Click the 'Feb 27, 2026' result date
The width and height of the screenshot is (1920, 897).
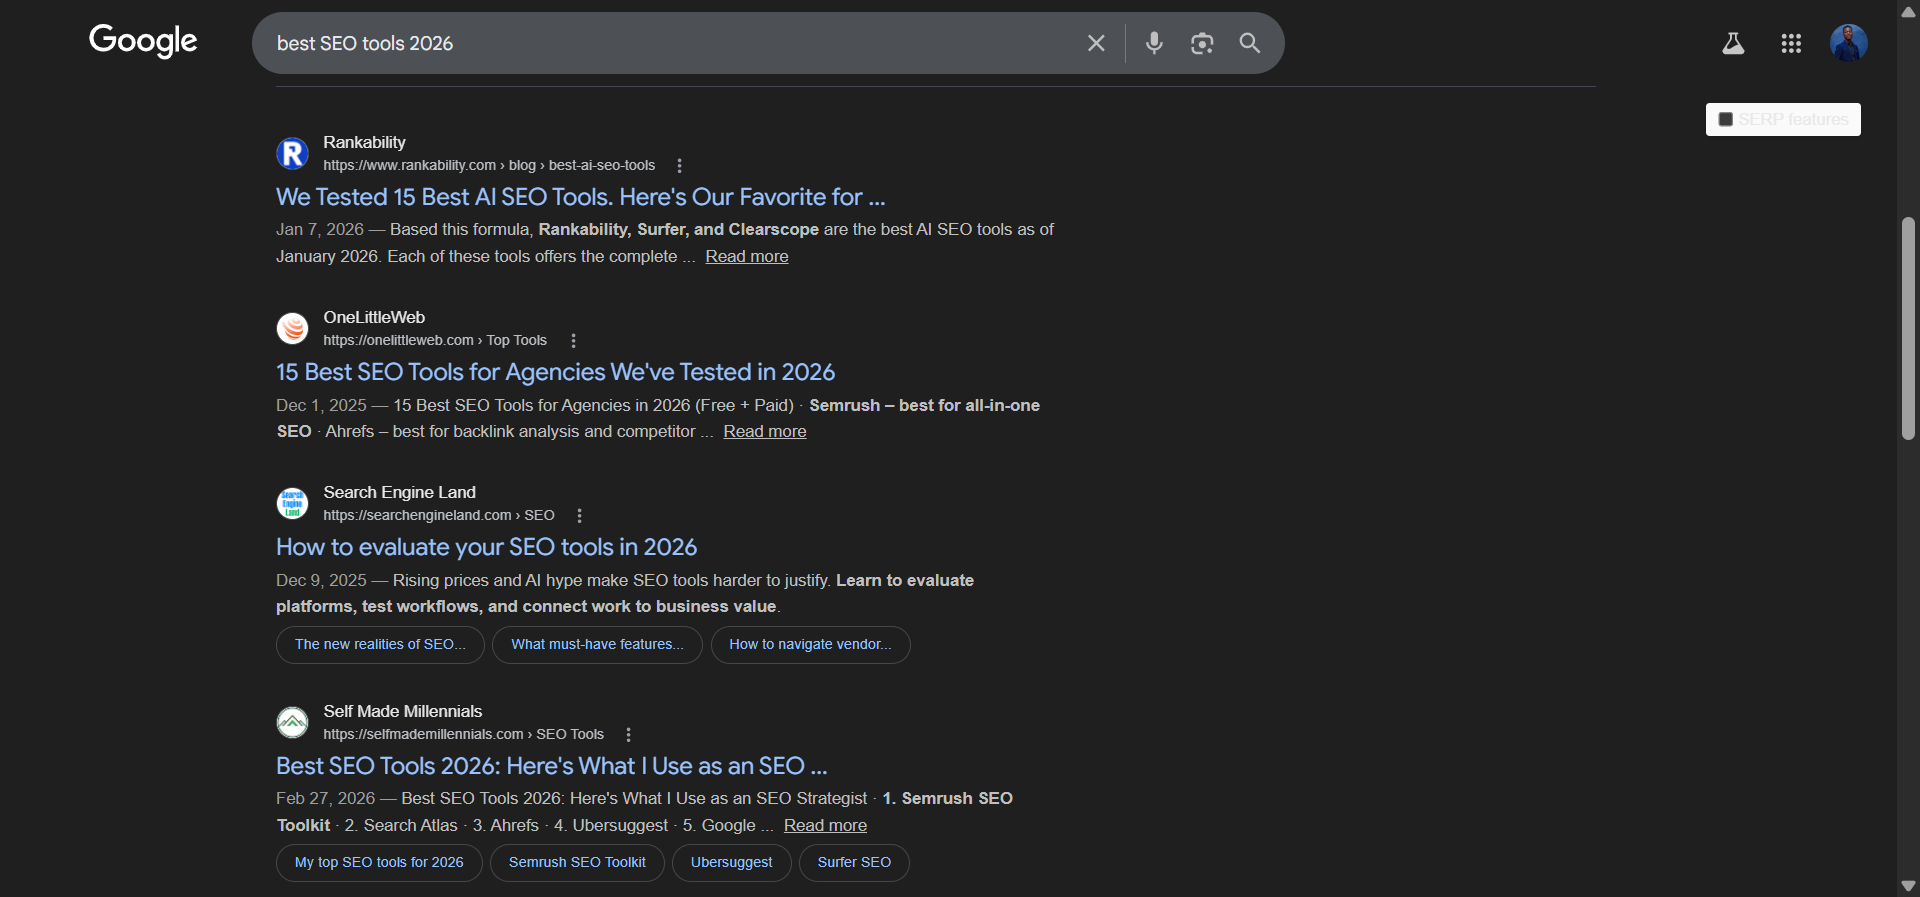tap(325, 799)
